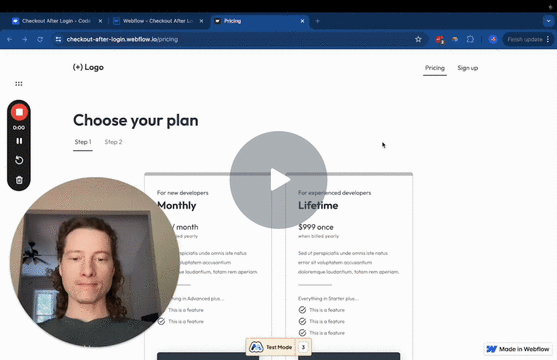The image size is (557, 360).
Task: Click the Choose your plan heading
Action: point(136,120)
